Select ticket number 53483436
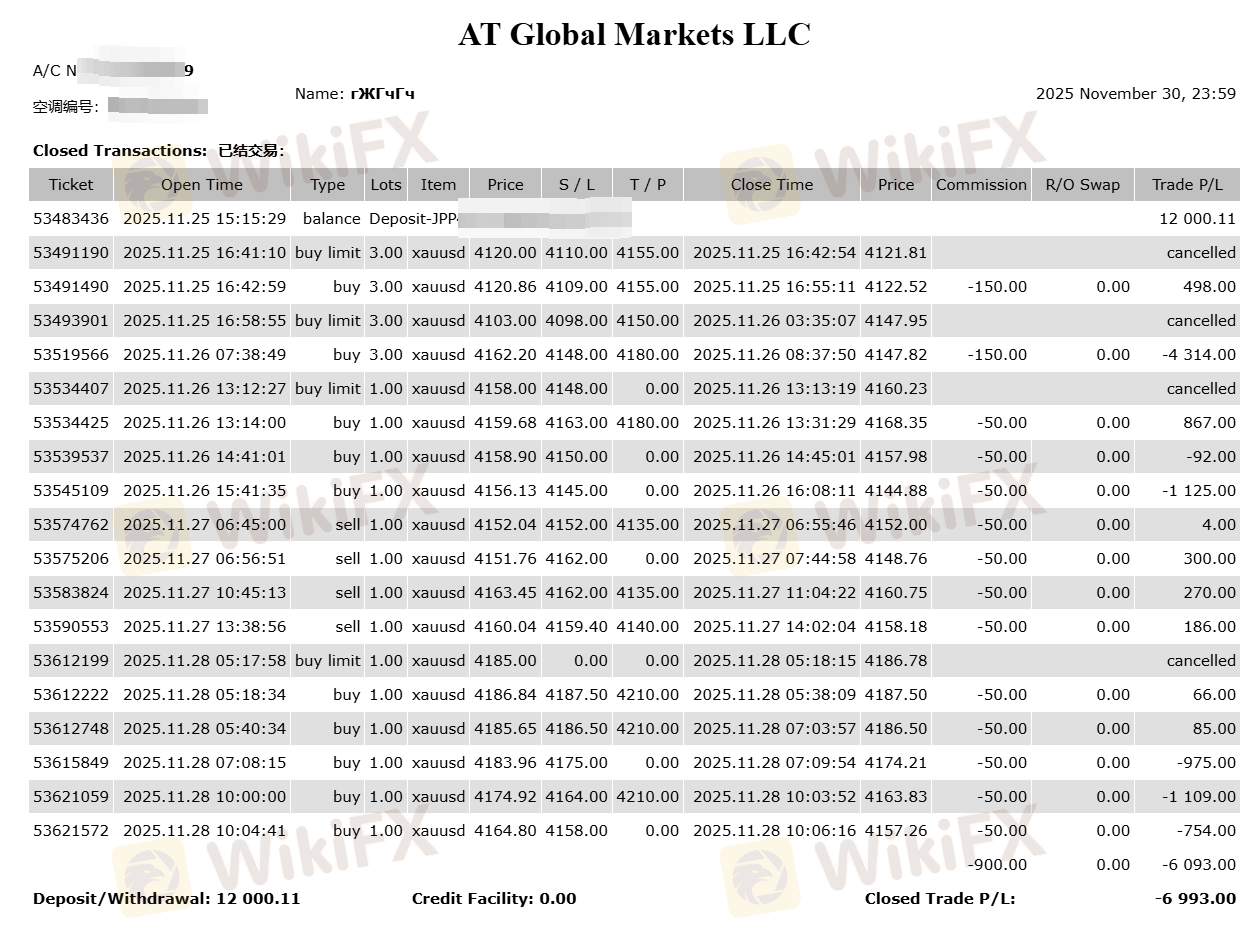 click(71, 218)
